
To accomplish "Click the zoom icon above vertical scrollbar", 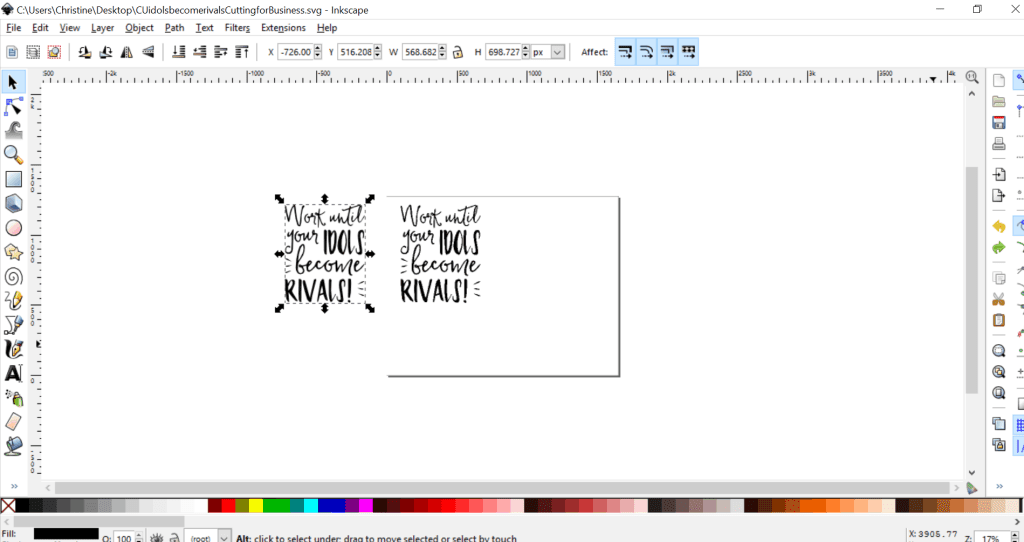I will click(972, 77).
